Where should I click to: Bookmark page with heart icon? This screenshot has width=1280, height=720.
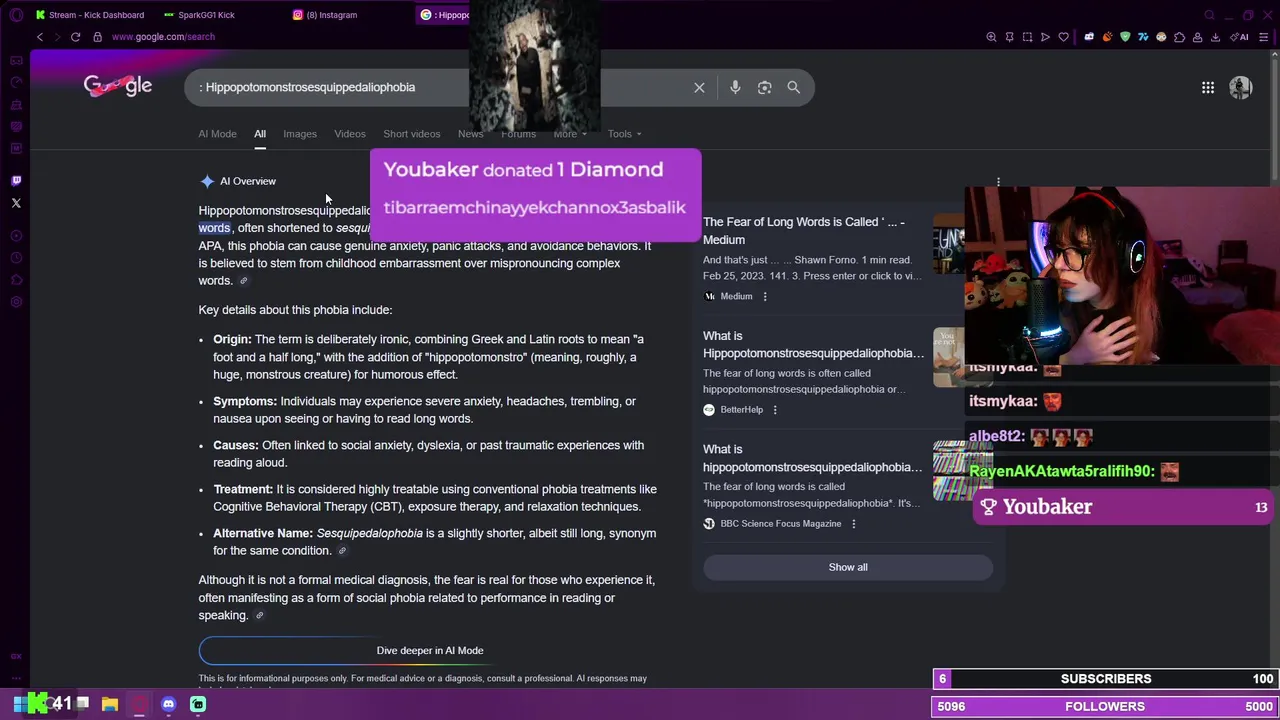(1063, 37)
